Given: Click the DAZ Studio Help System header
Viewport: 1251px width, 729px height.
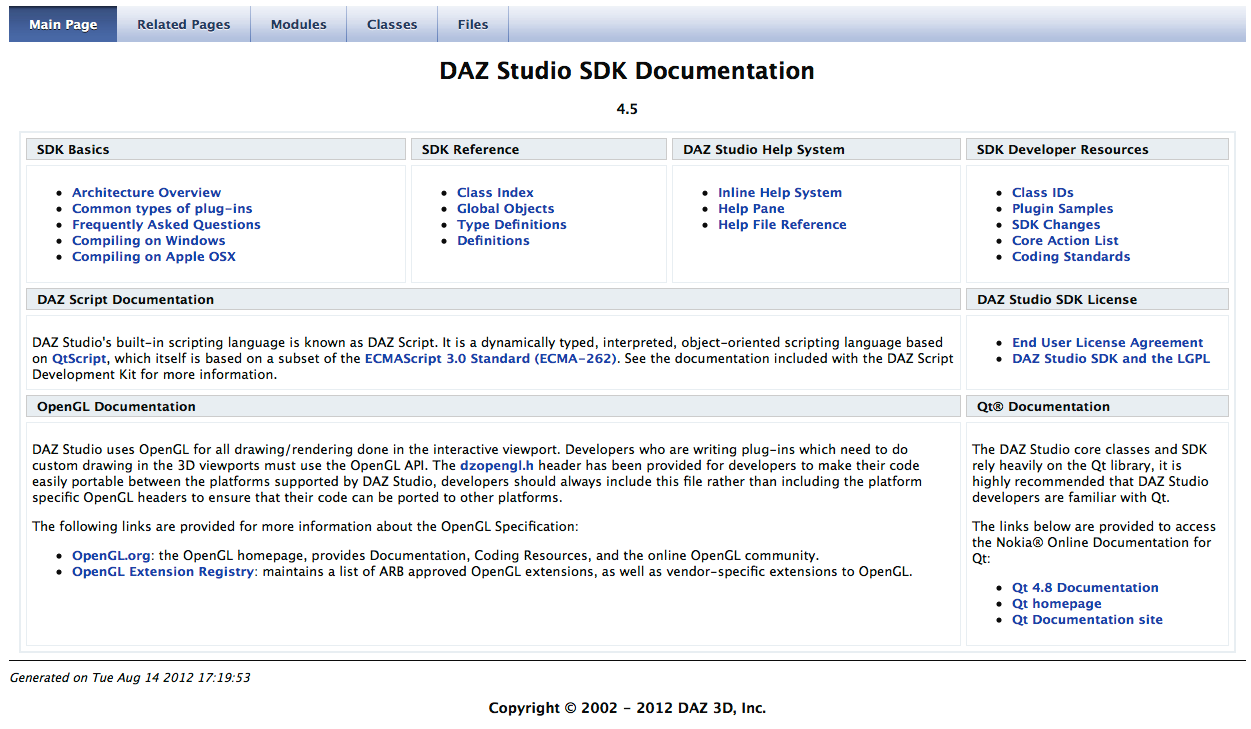Looking at the screenshot, I should 816,150.
